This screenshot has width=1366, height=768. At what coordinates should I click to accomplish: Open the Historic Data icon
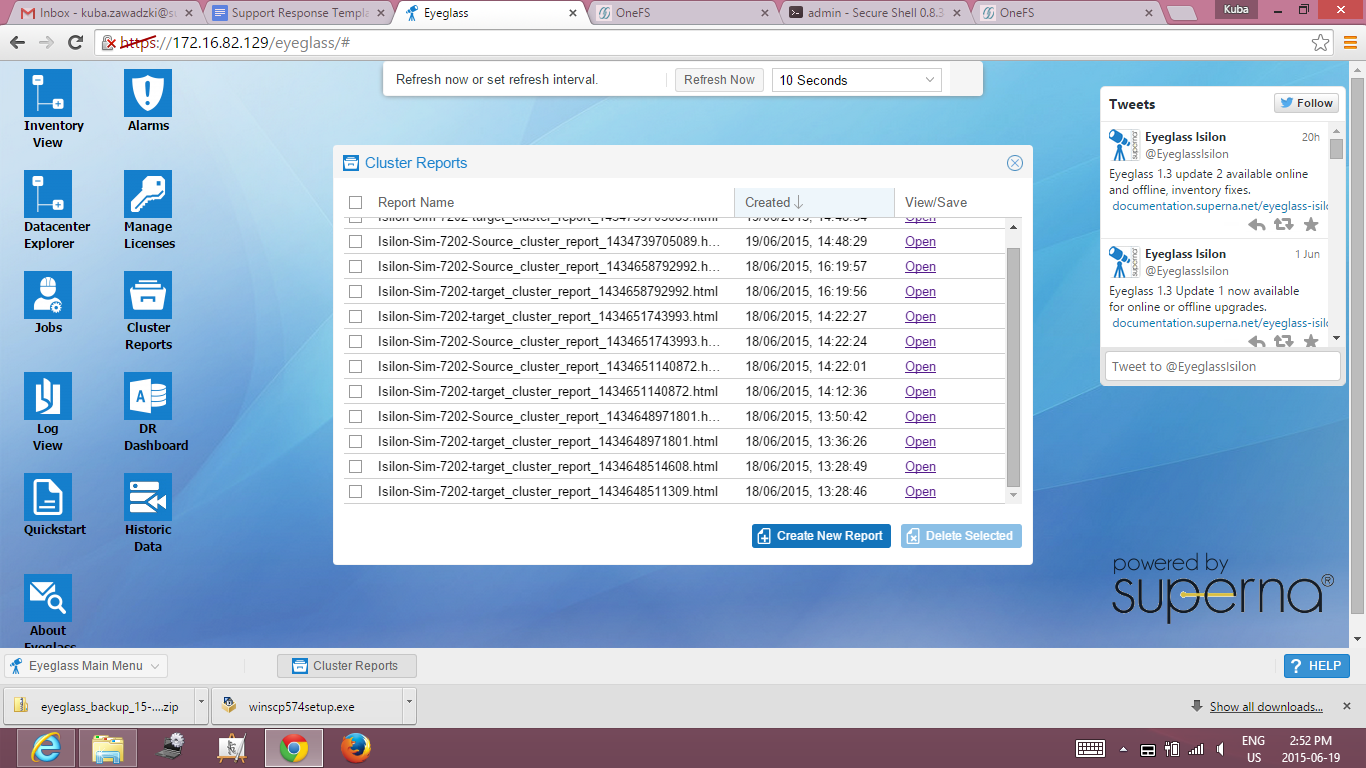click(148, 497)
